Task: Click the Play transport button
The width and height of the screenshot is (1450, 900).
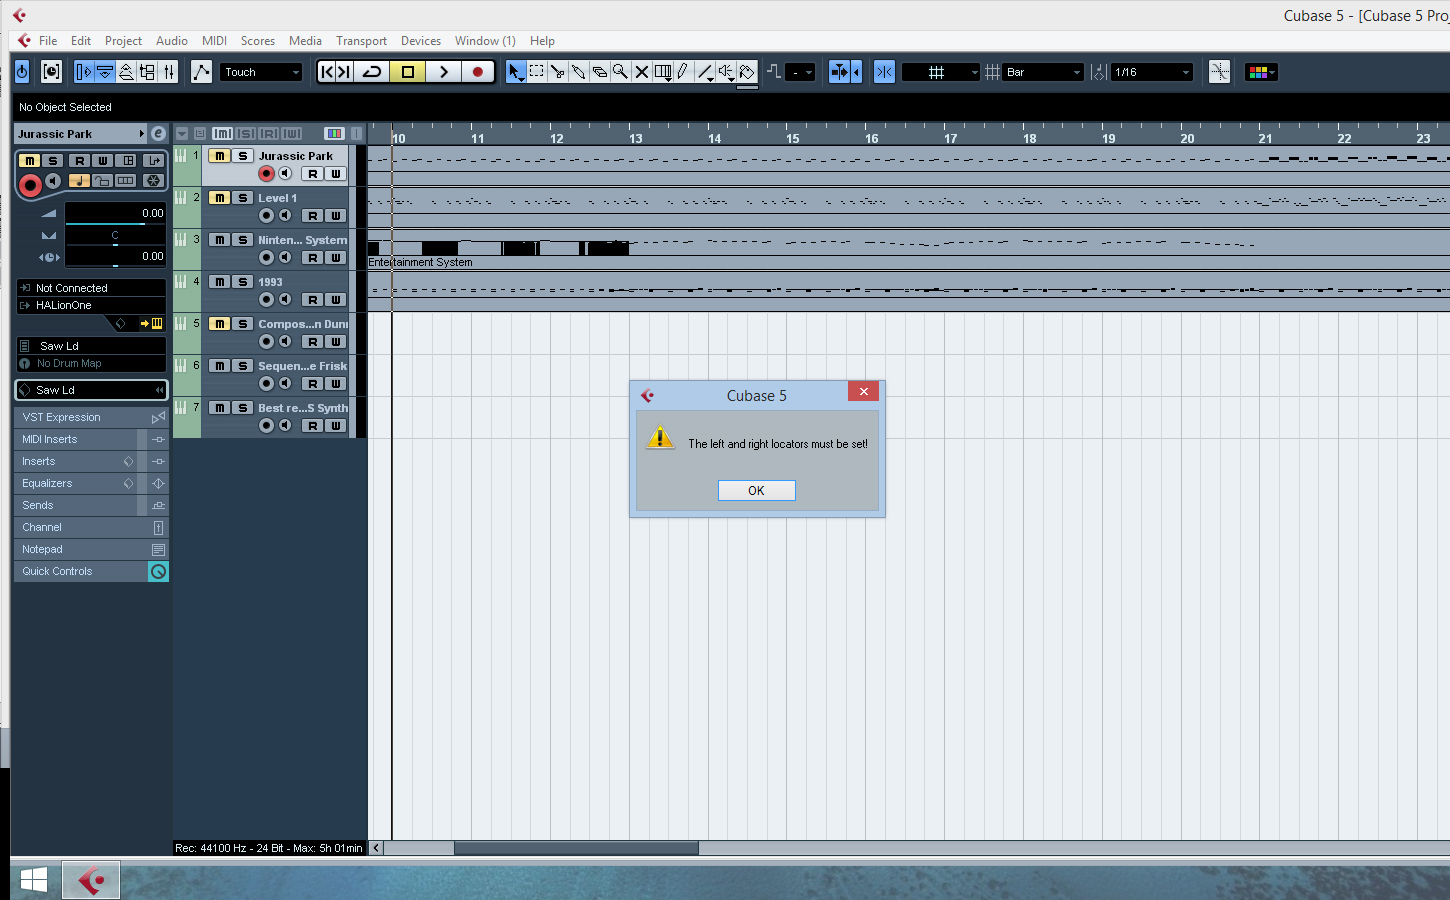Action: tap(443, 72)
